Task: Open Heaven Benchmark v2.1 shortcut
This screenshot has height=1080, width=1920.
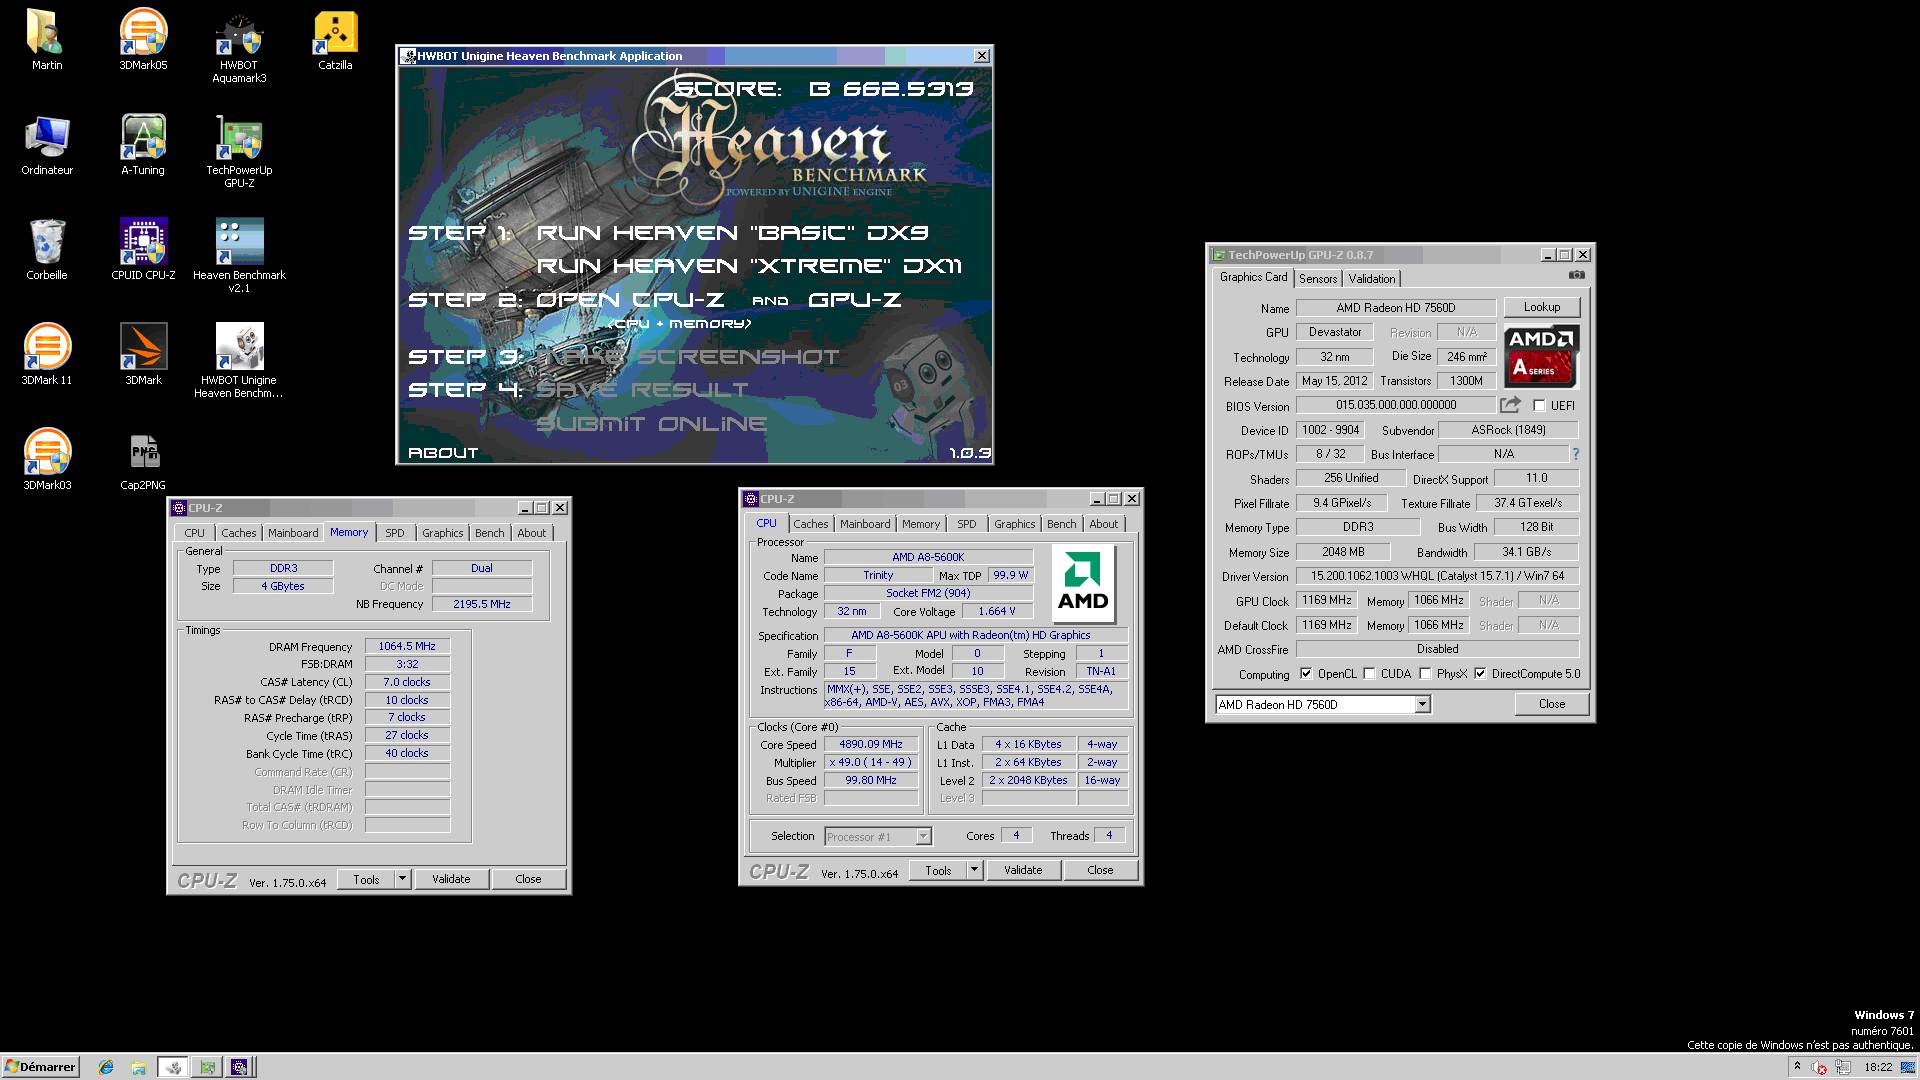Action: [x=239, y=257]
